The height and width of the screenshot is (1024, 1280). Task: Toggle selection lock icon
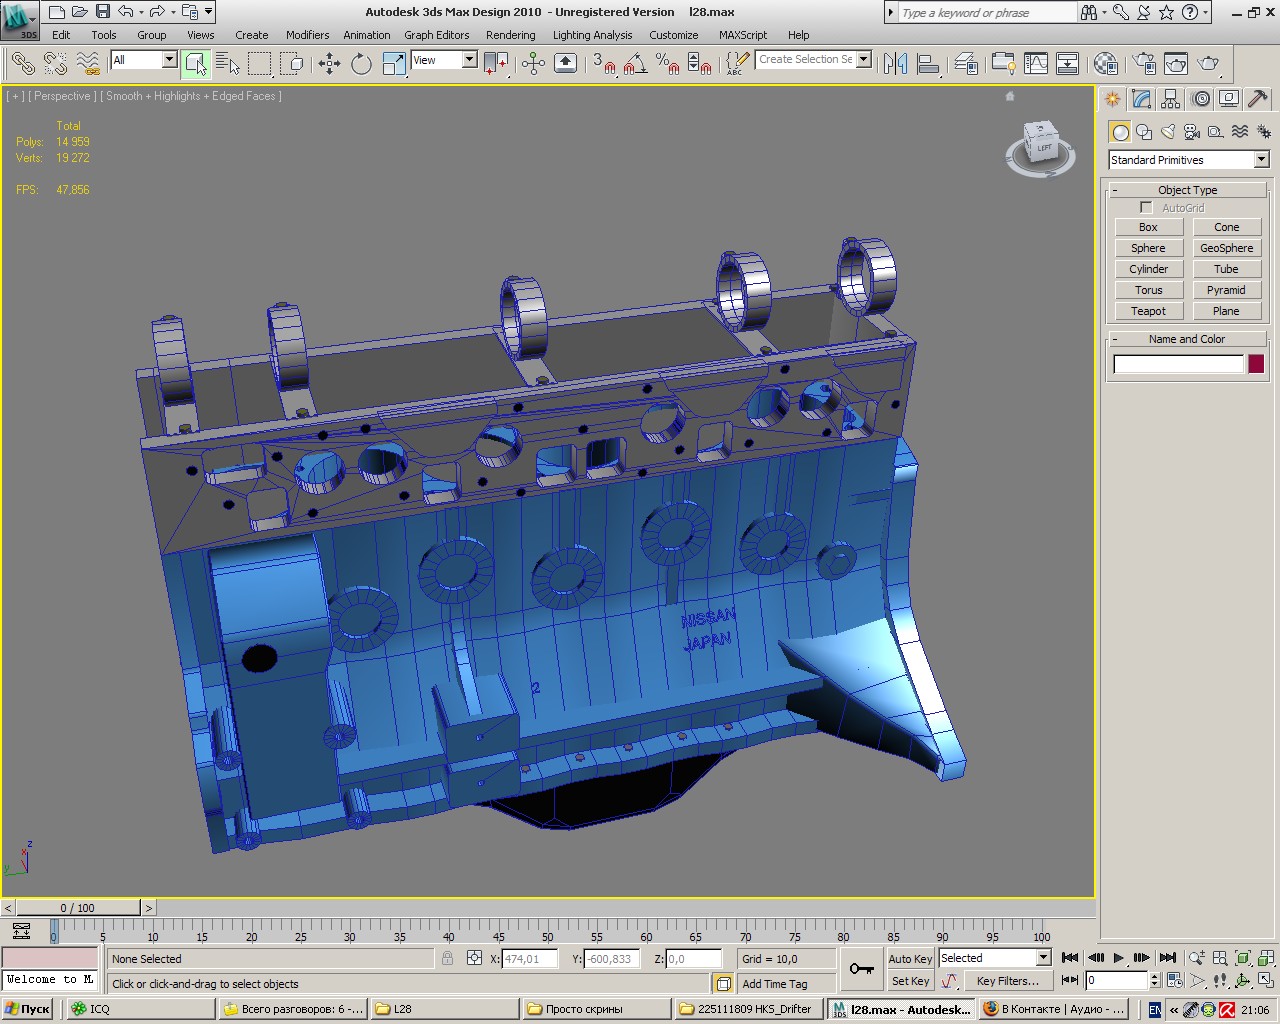coord(447,958)
